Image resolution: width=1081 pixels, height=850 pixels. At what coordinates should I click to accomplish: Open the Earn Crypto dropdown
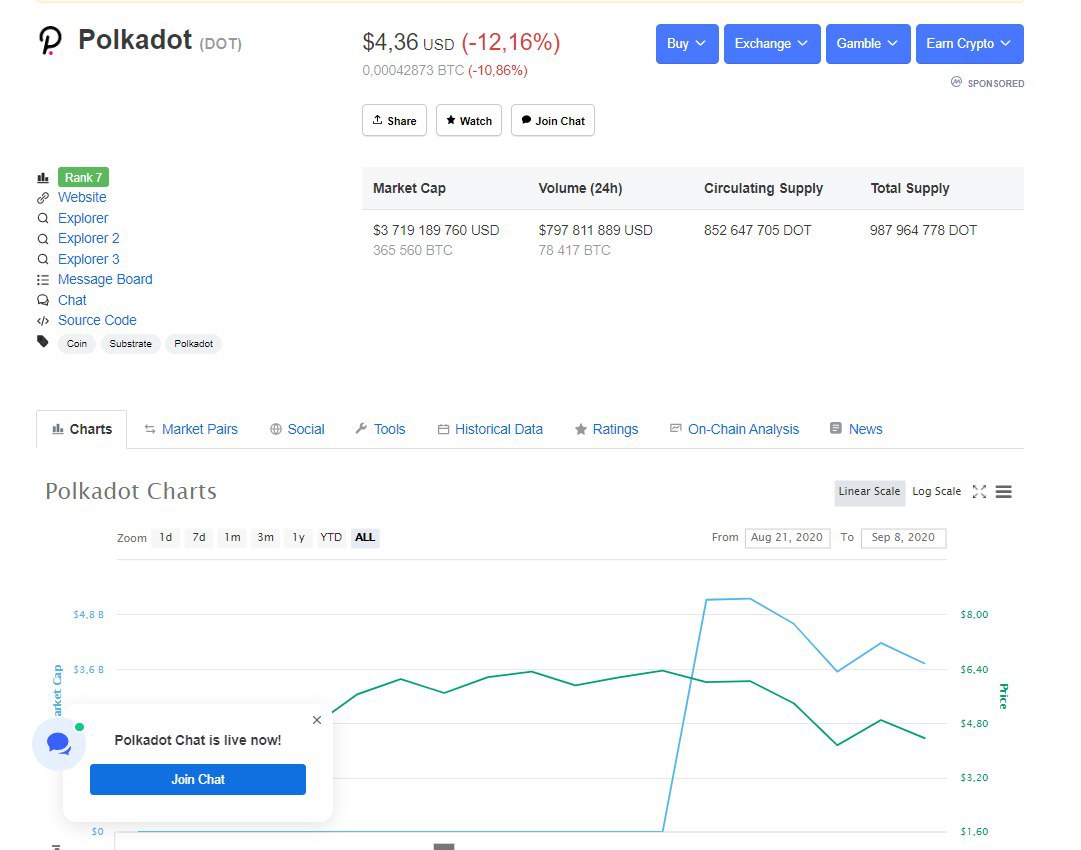(969, 43)
